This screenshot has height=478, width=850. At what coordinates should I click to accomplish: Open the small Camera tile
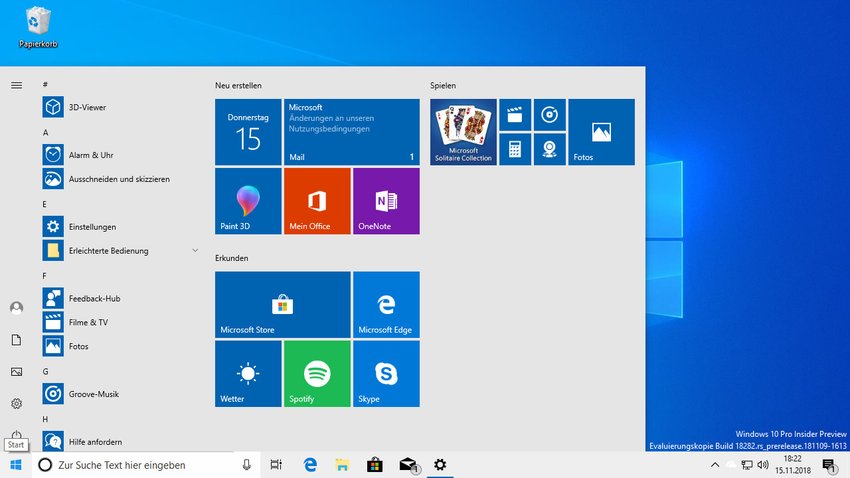[x=550, y=149]
